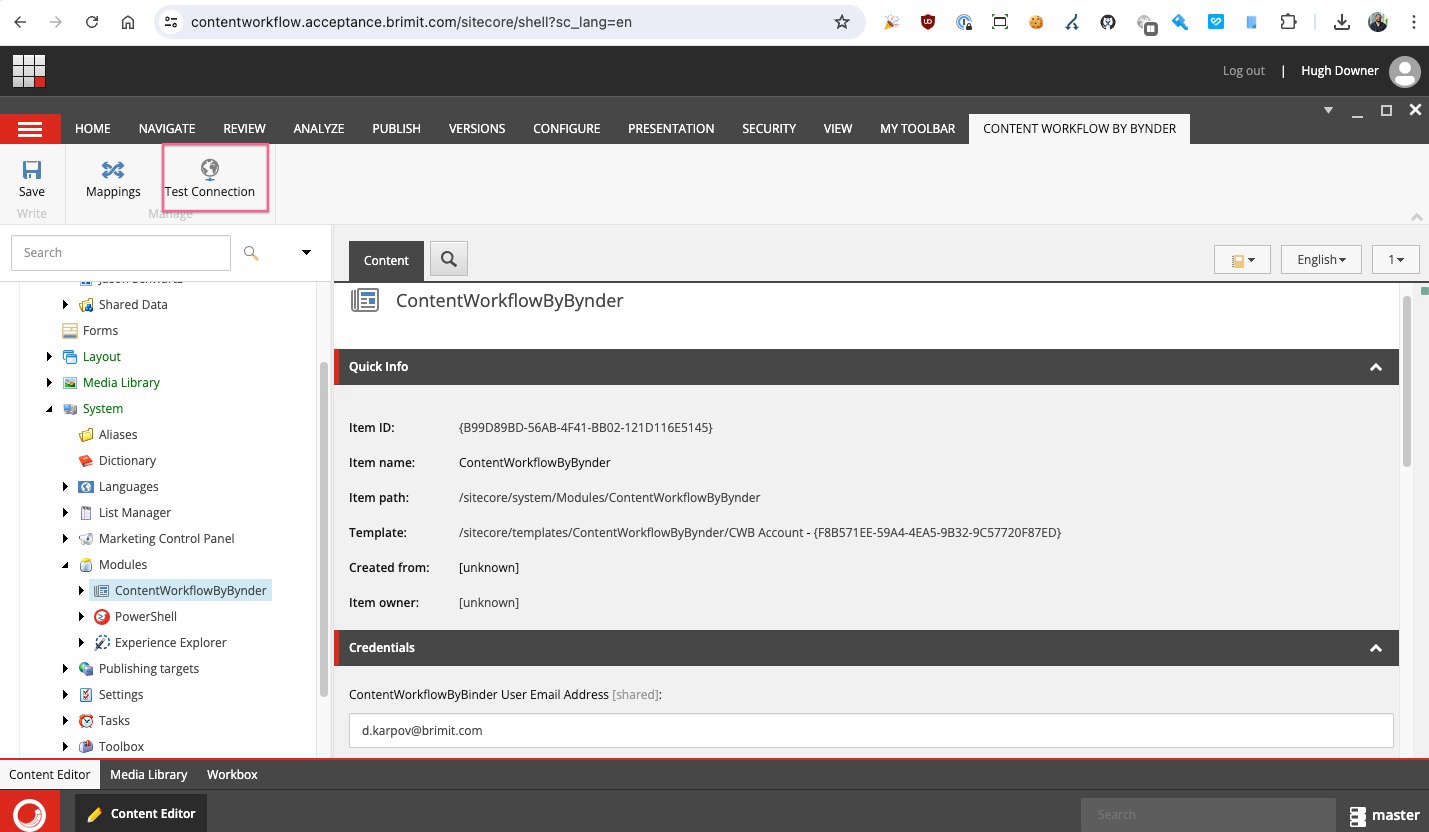Select the Publishing targets tree item
This screenshot has height=832, width=1429.
click(x=148, y=669)
